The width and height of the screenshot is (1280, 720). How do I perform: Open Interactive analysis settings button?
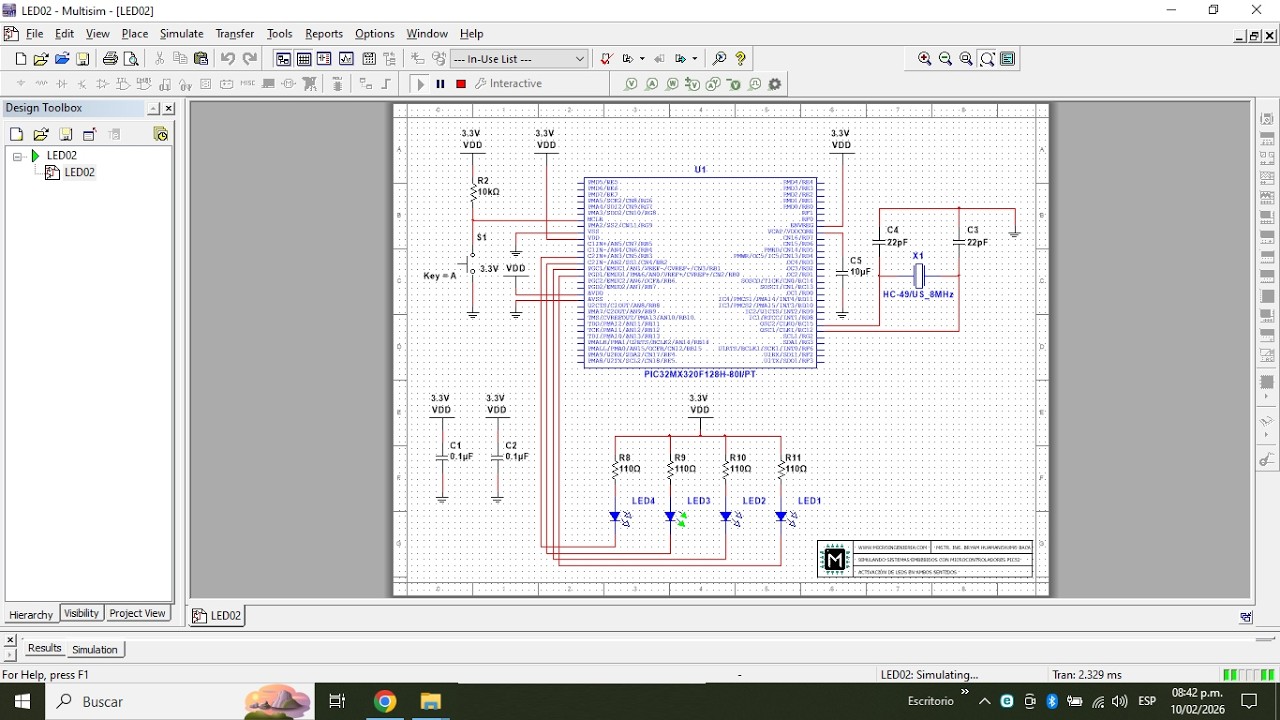[x=509, y=84]
